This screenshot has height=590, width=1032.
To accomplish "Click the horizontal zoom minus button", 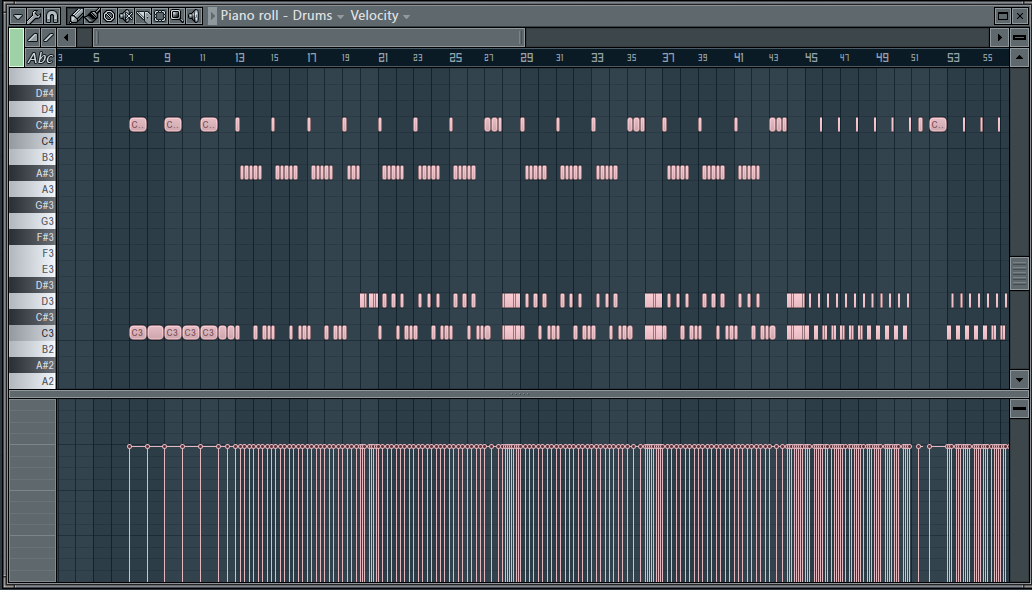I will [x=1019, y=37].
